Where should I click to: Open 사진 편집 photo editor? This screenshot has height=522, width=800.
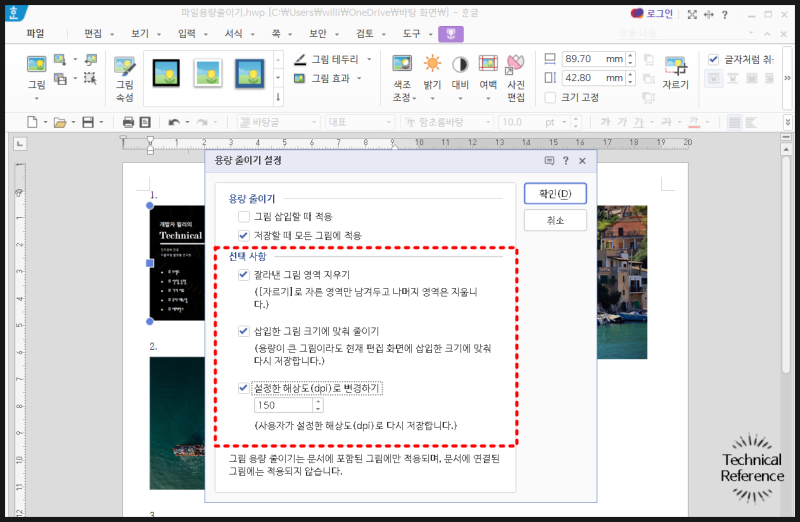(516, 79)
